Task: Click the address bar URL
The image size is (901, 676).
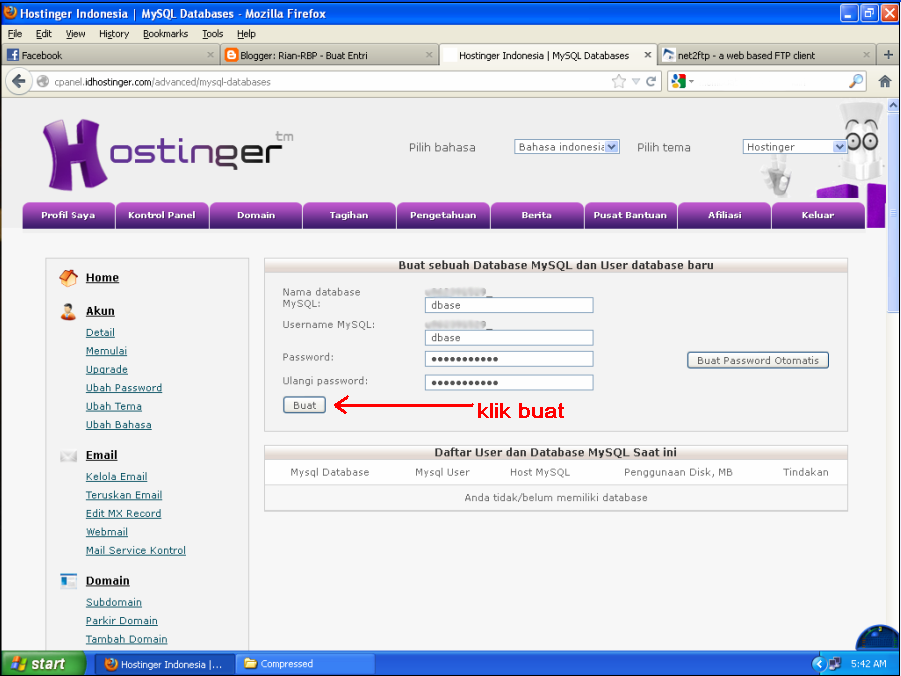Action: (x=163, y=82)
